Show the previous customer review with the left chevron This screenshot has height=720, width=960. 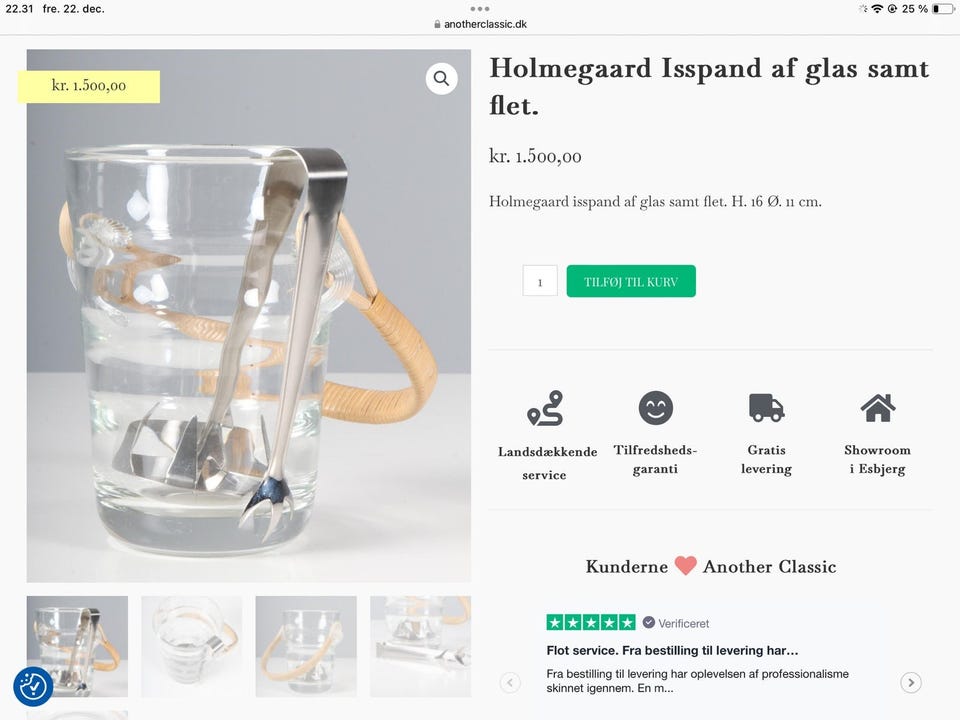pos(510,682)
